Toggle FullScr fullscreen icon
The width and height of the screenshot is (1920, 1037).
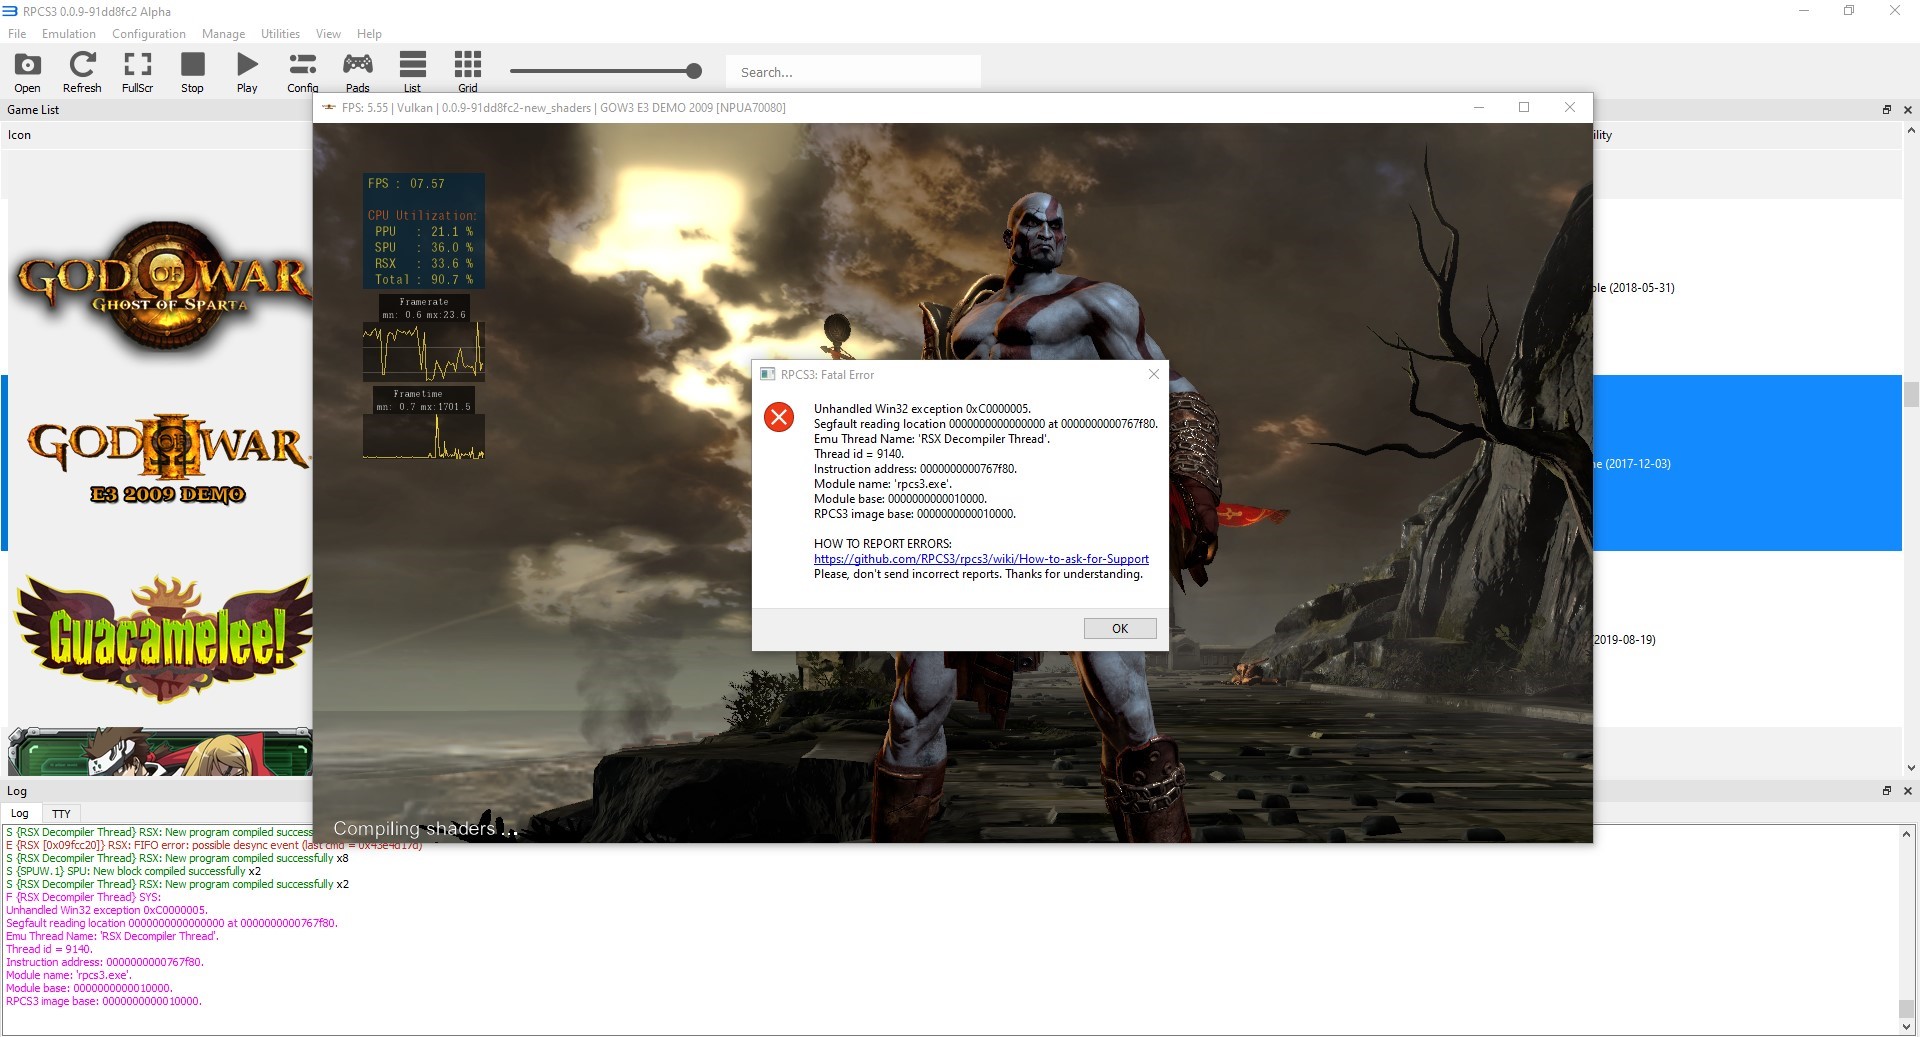(137, 72)
